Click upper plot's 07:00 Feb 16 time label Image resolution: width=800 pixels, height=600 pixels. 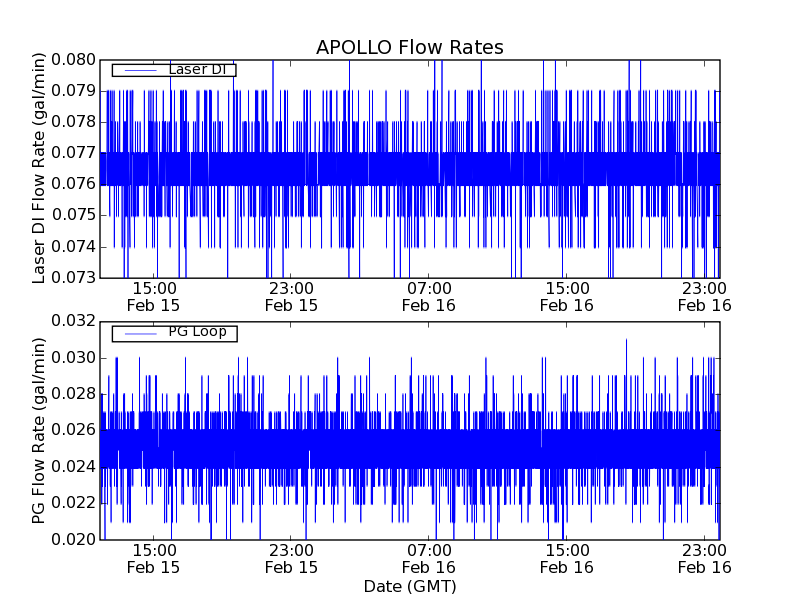click(429, 297)
